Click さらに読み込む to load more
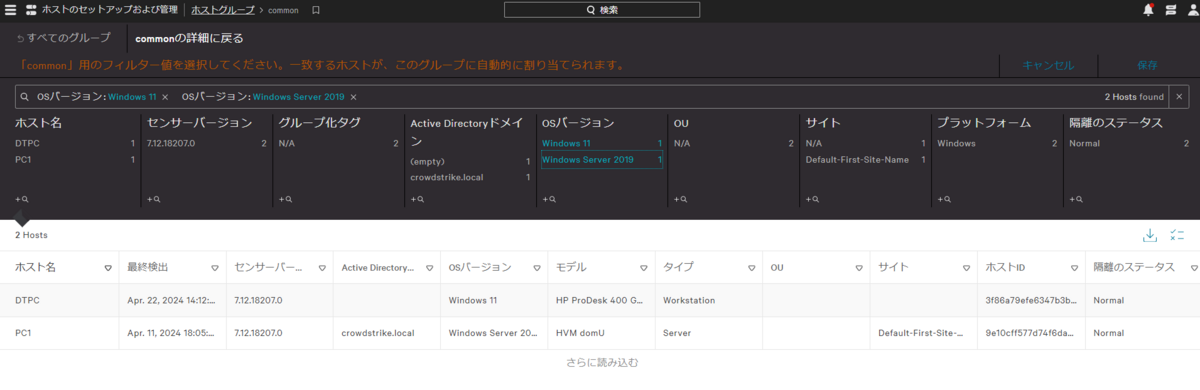 602,362
